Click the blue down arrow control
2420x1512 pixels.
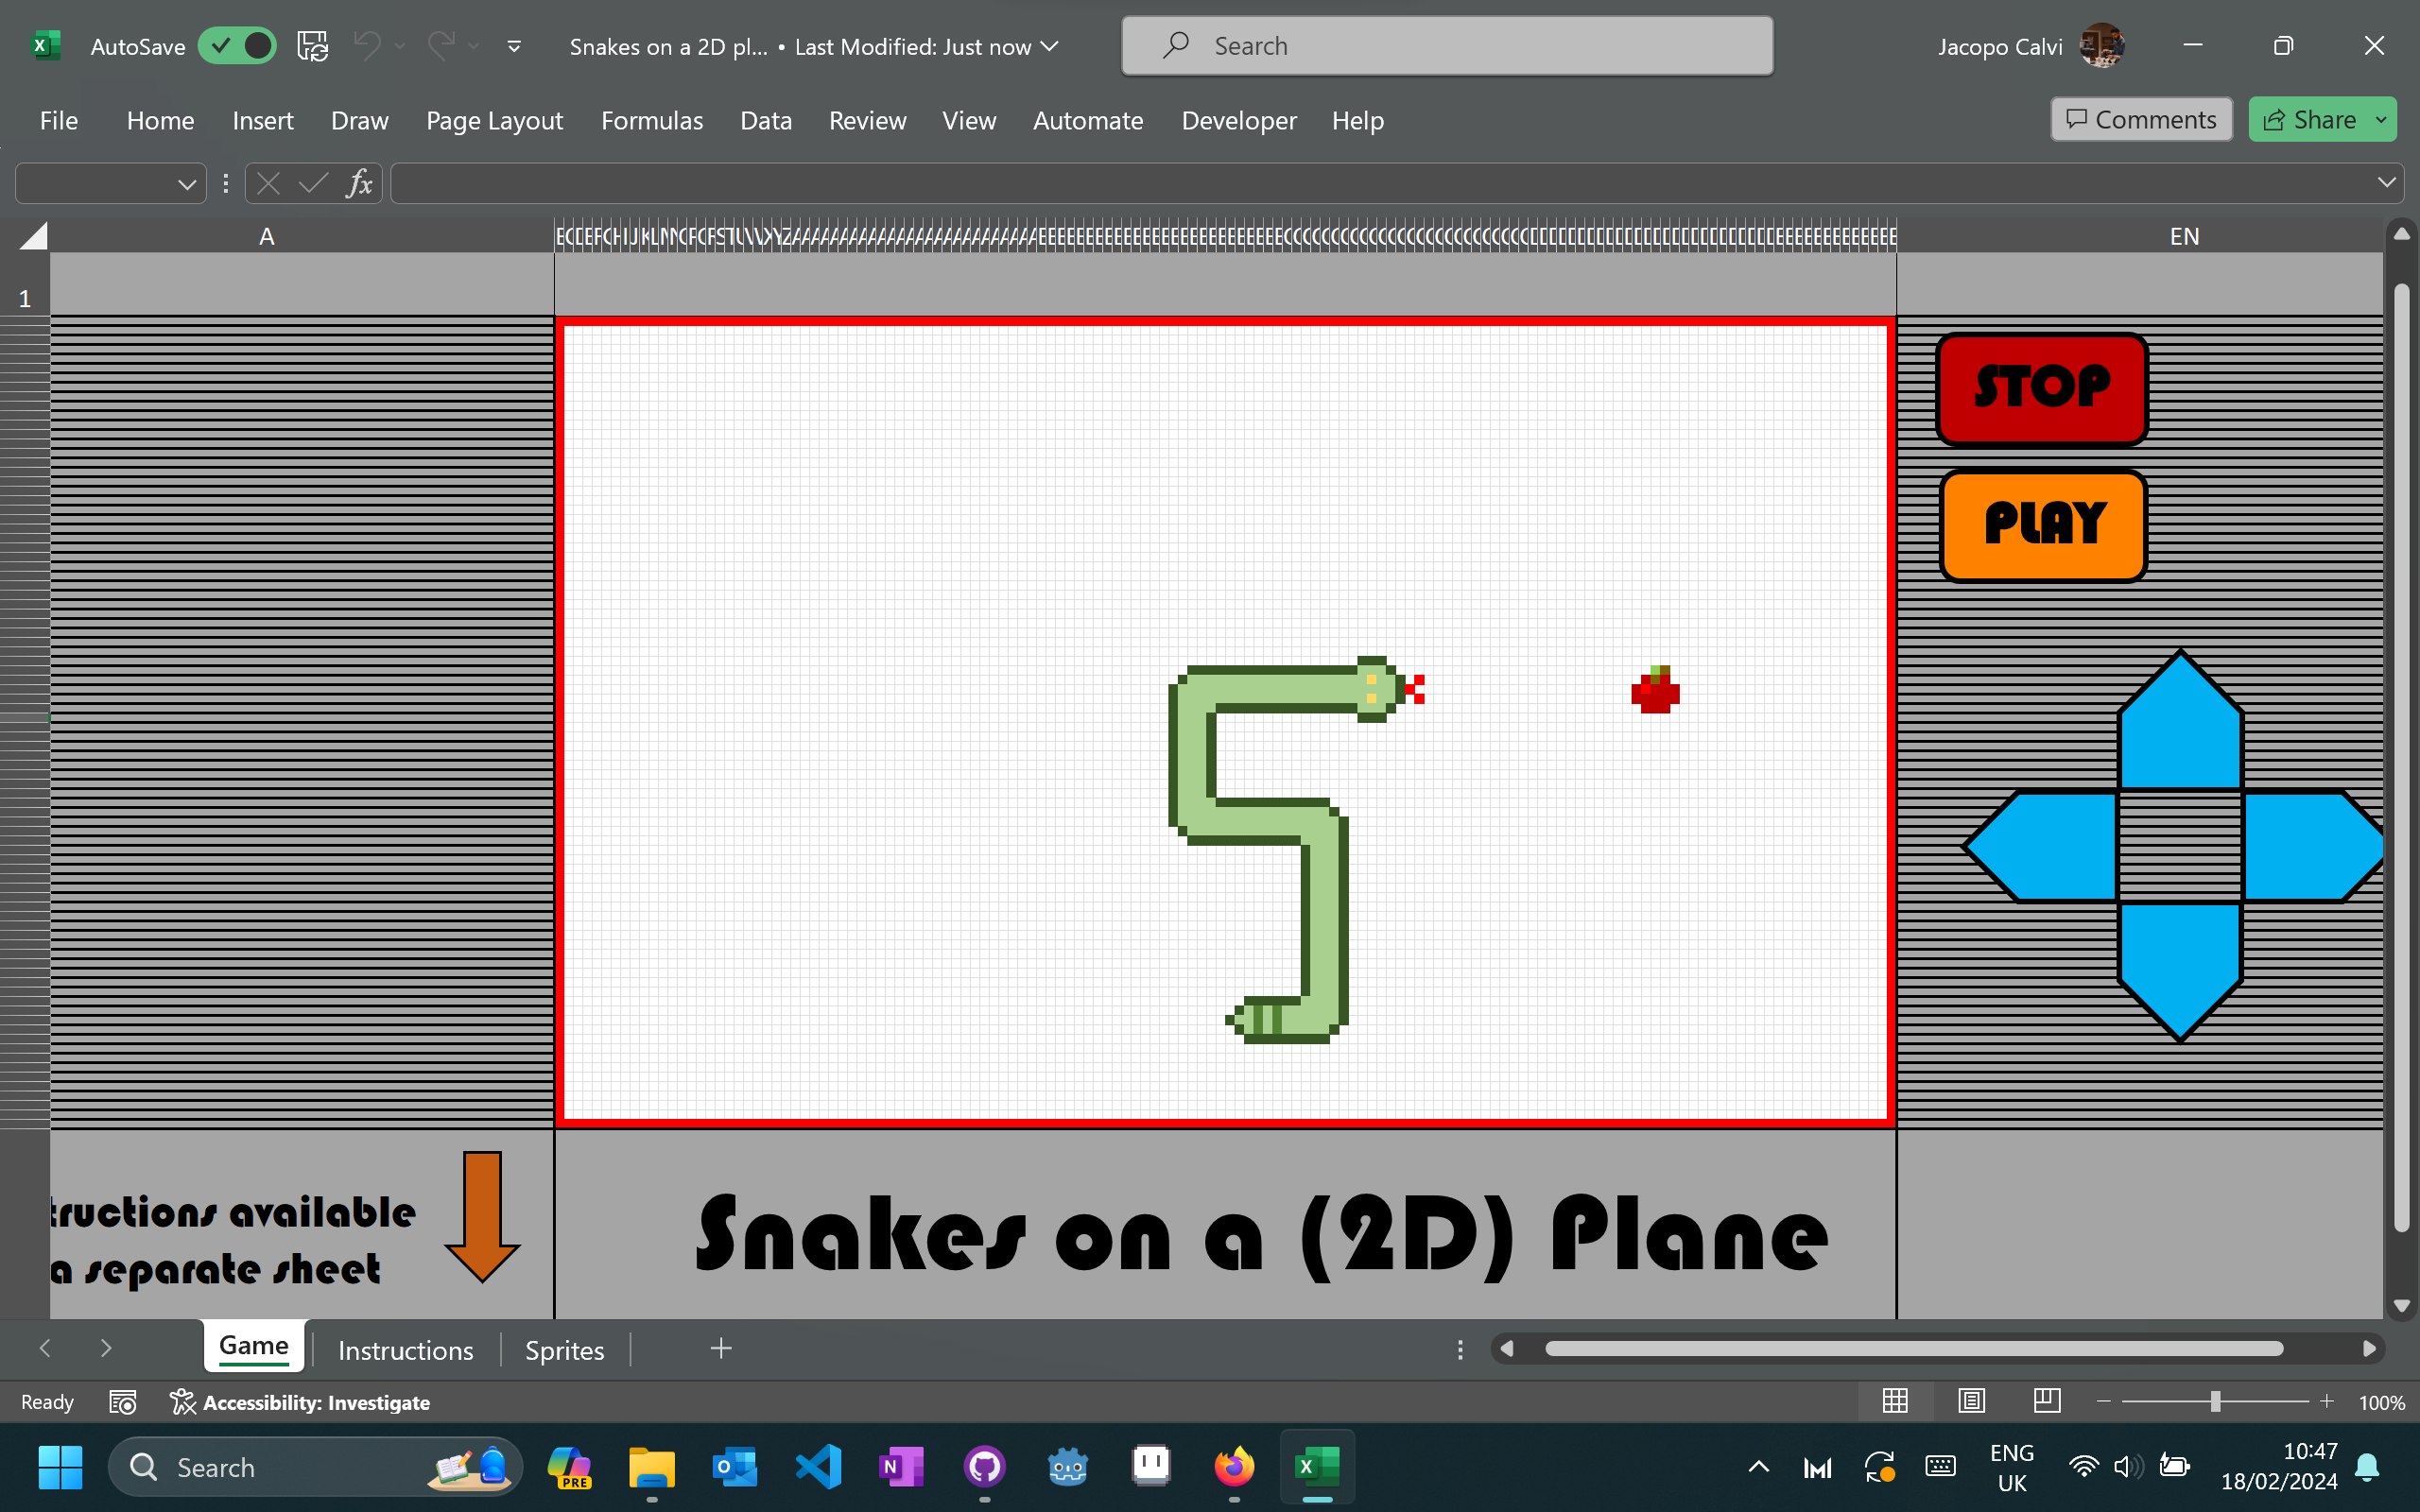point(2180,962)
